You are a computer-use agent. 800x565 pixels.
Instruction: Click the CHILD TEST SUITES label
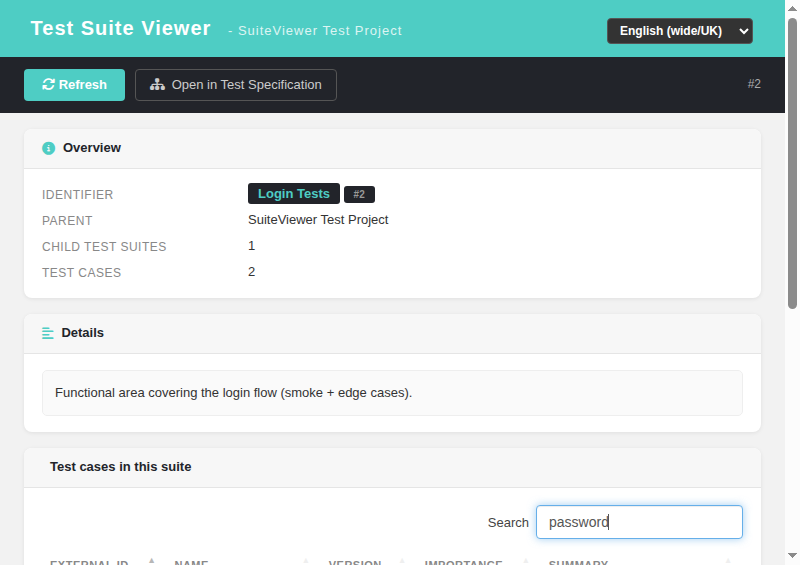pyautogui.click(x=104, y=247)
